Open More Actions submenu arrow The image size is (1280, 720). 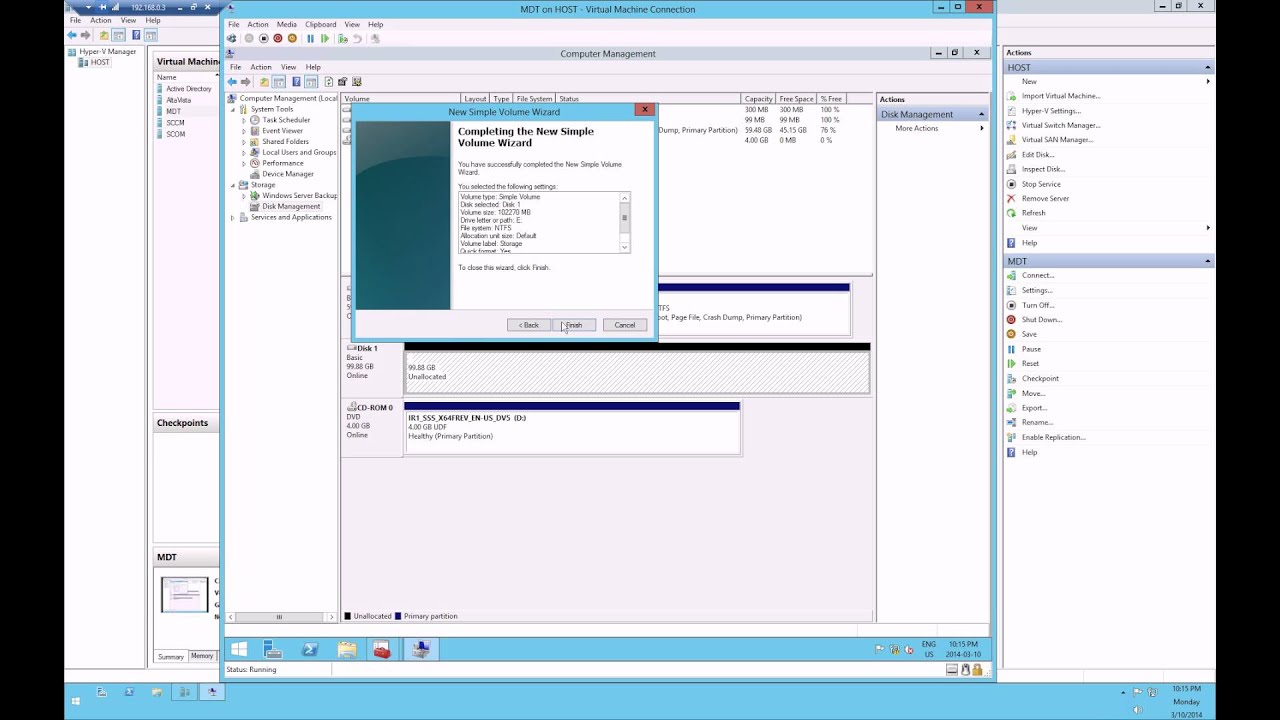coord(981,128)
